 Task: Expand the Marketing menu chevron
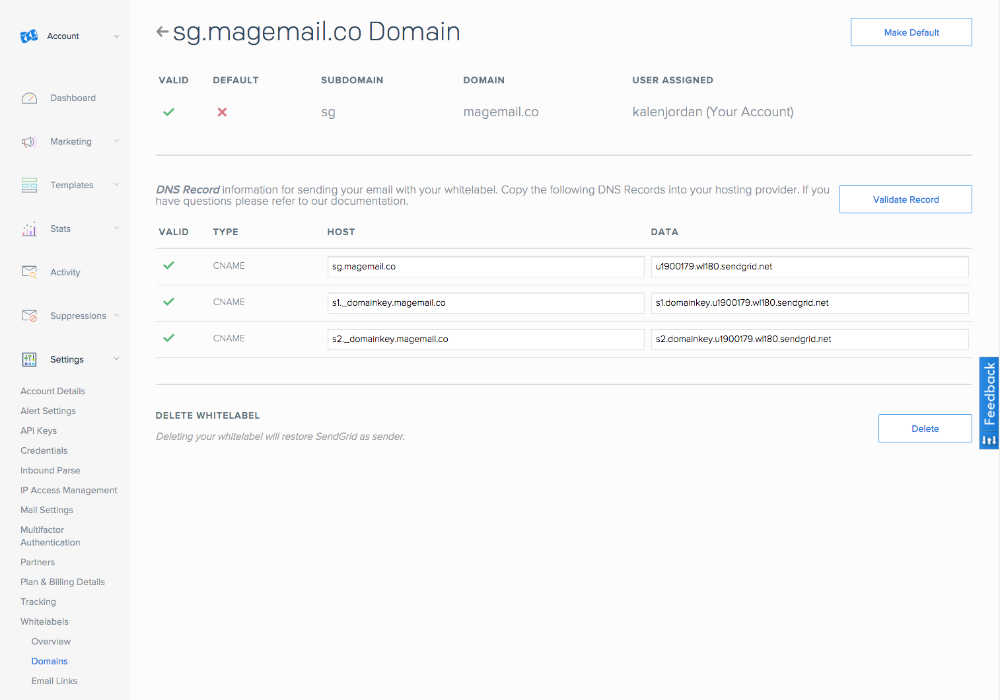pos(116,142)
